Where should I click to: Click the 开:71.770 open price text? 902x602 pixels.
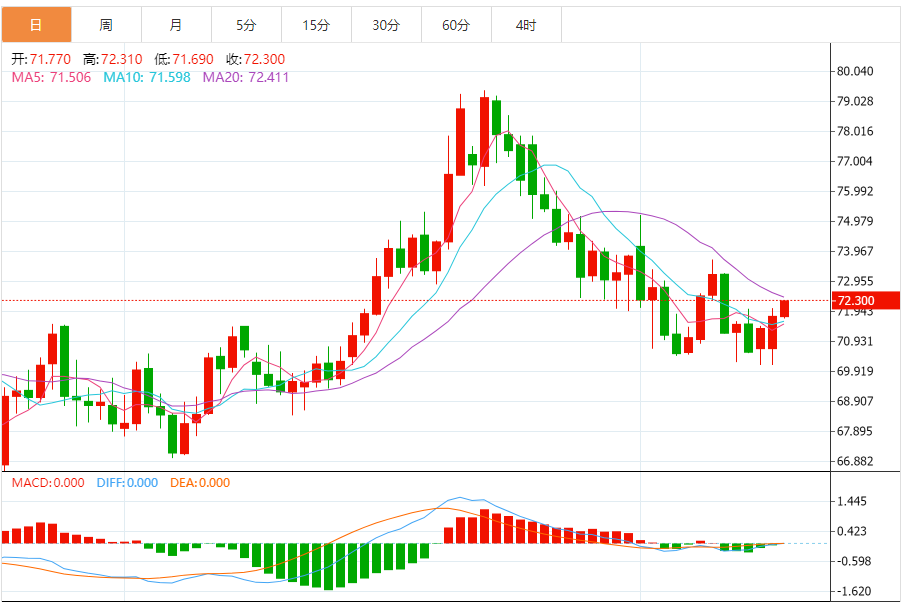coord(41,59)
